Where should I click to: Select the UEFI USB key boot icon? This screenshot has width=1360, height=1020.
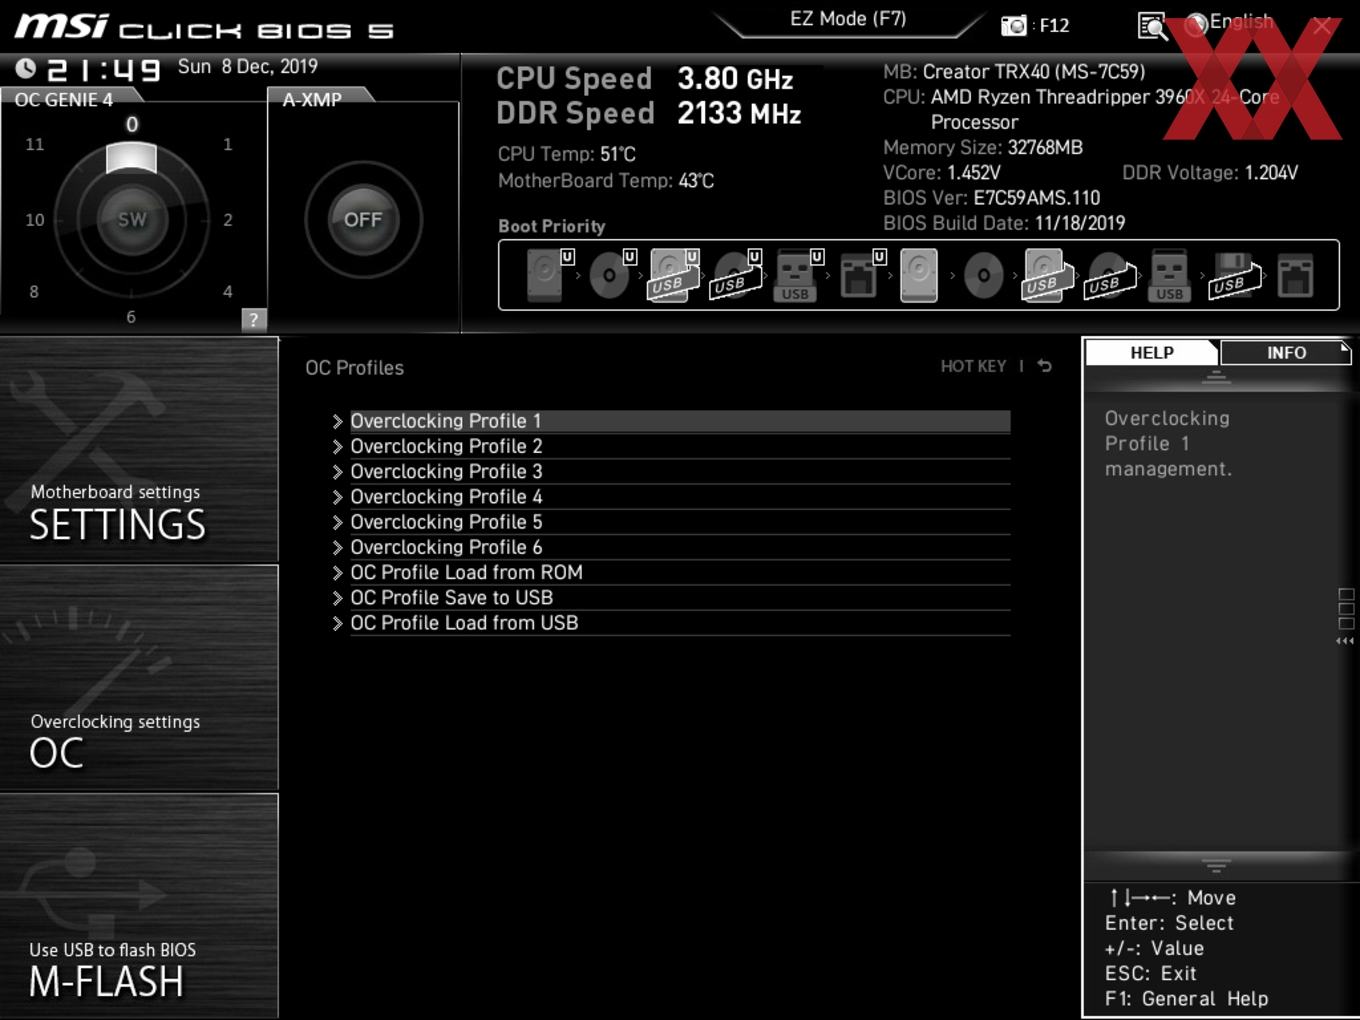tap(798, 275)
